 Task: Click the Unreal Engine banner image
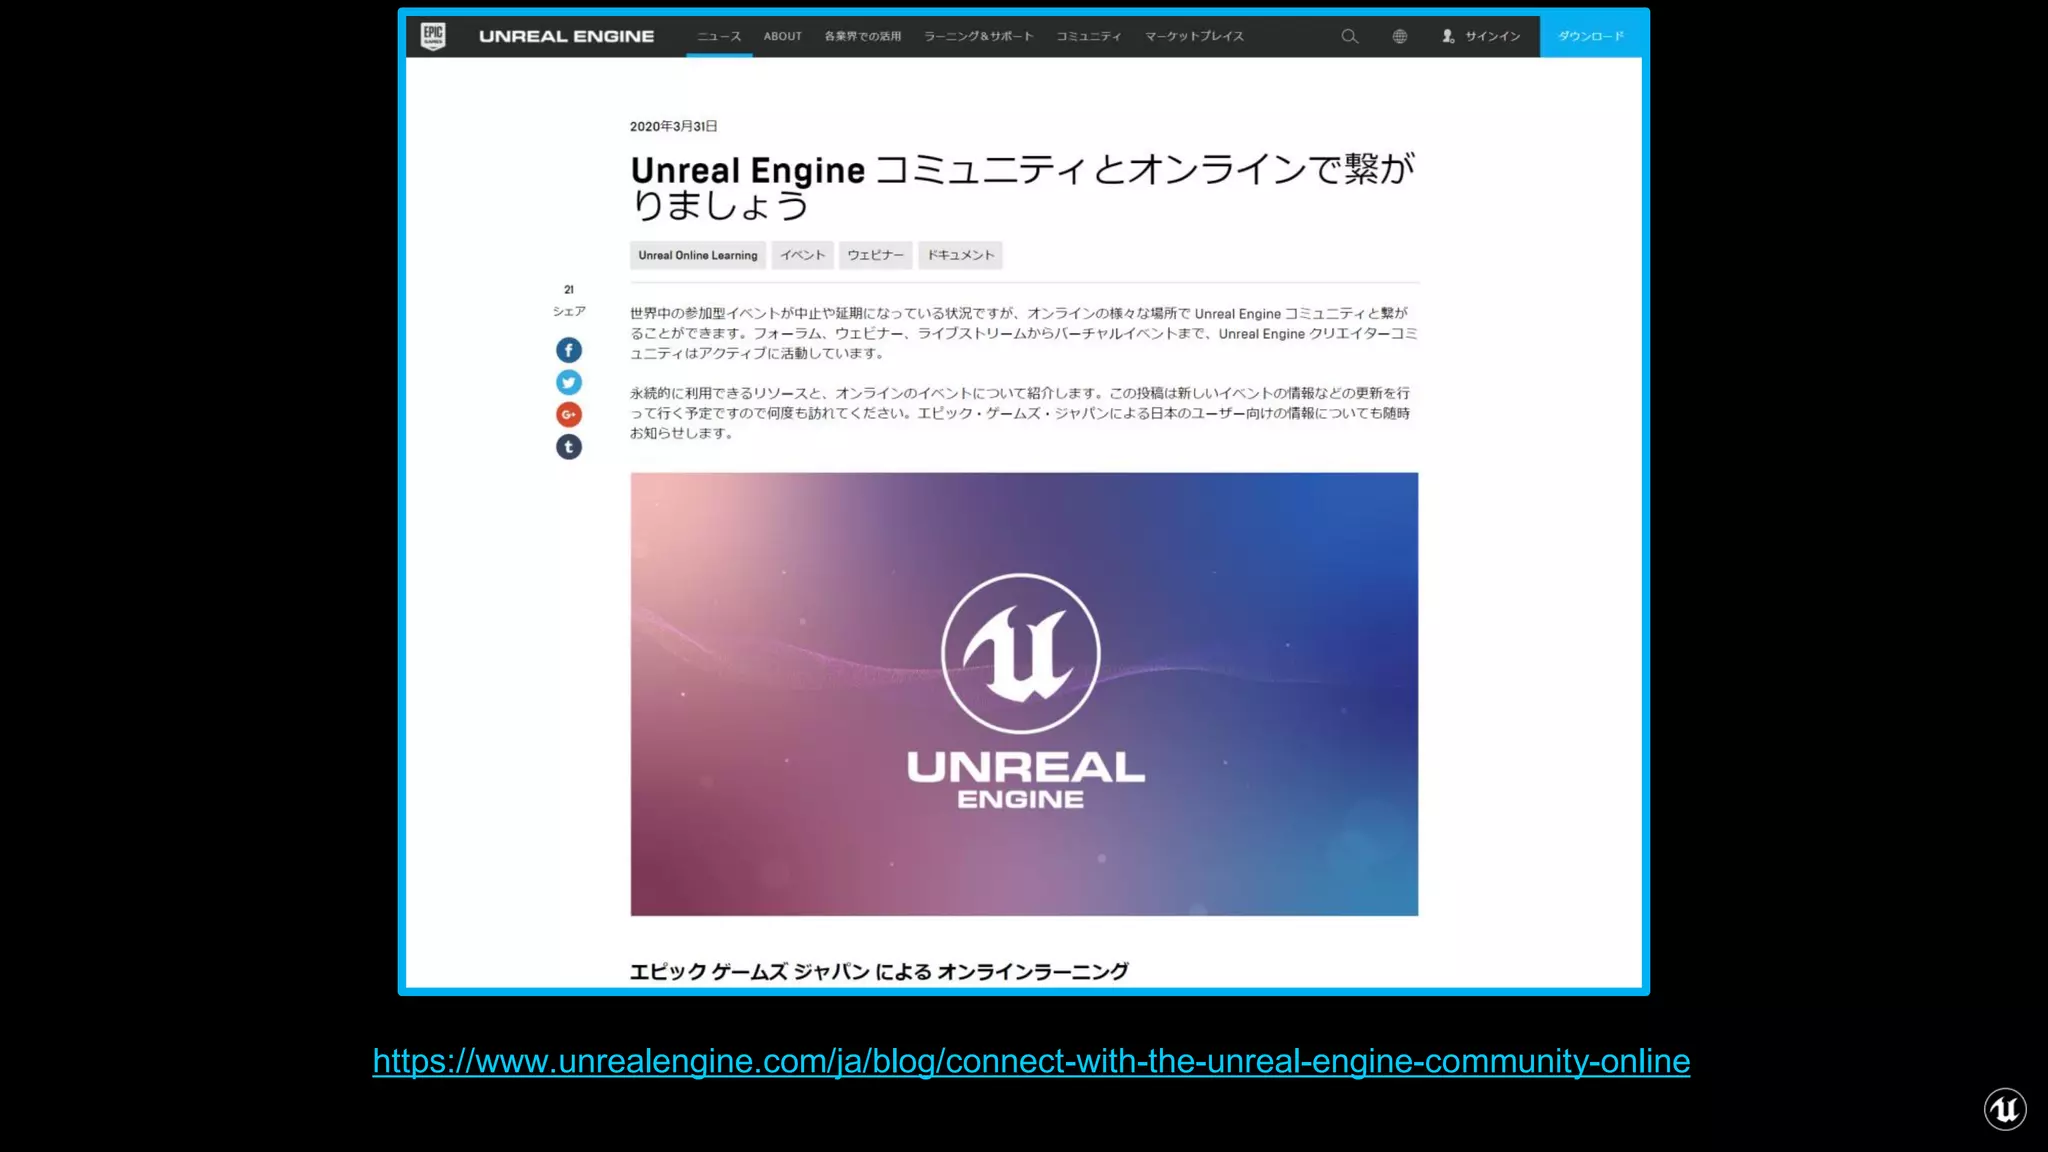pos(1024,694)
